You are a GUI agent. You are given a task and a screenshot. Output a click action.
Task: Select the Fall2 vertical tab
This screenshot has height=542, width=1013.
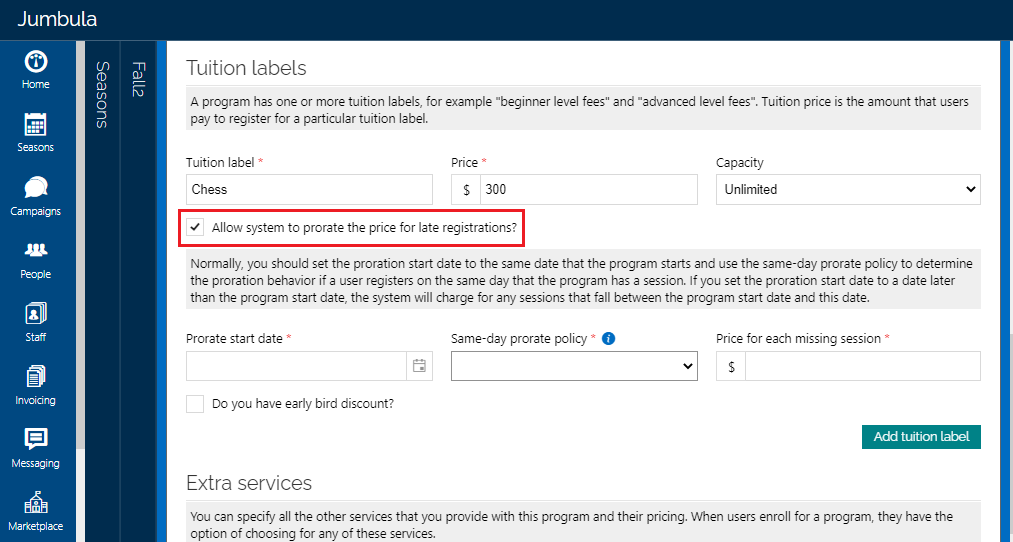[x=138, y=79]
